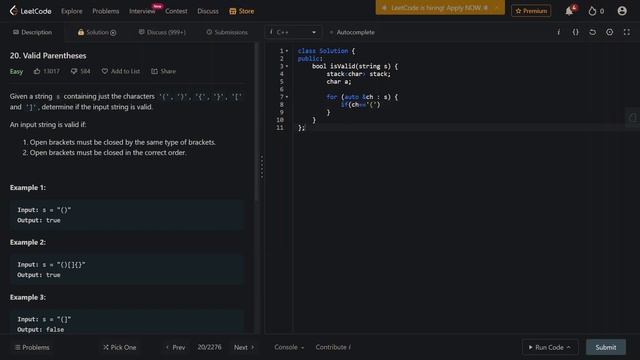Go to the Contest page
The height and width of the screenshot is (360, 640).
(176, 11)
